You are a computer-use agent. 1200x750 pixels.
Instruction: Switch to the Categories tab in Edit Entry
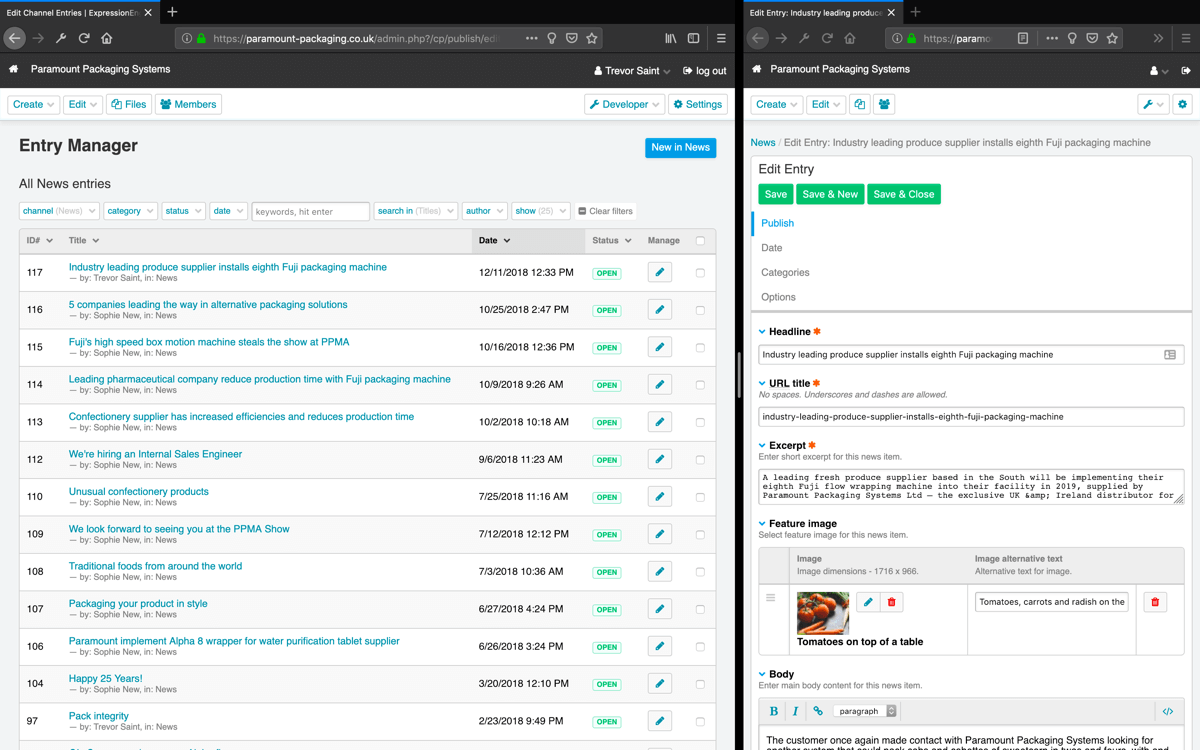coord(785,272)
